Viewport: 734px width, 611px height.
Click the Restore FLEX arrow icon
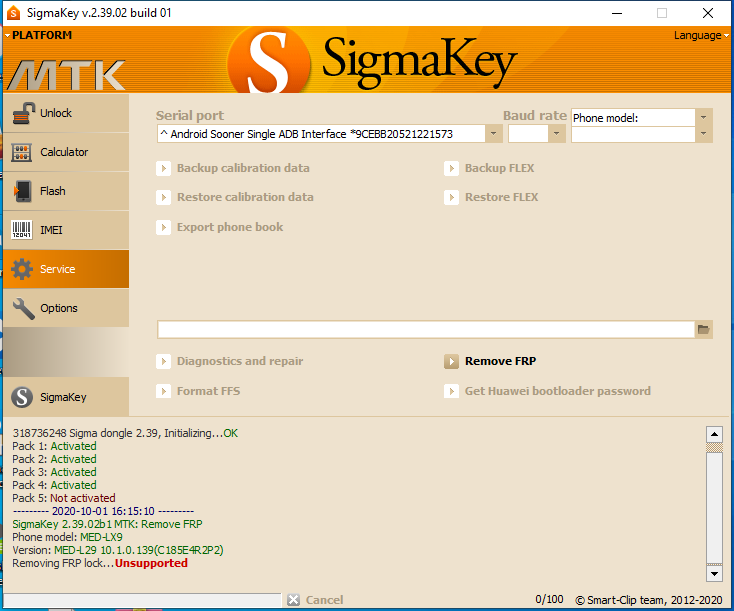tap(451, 197)
